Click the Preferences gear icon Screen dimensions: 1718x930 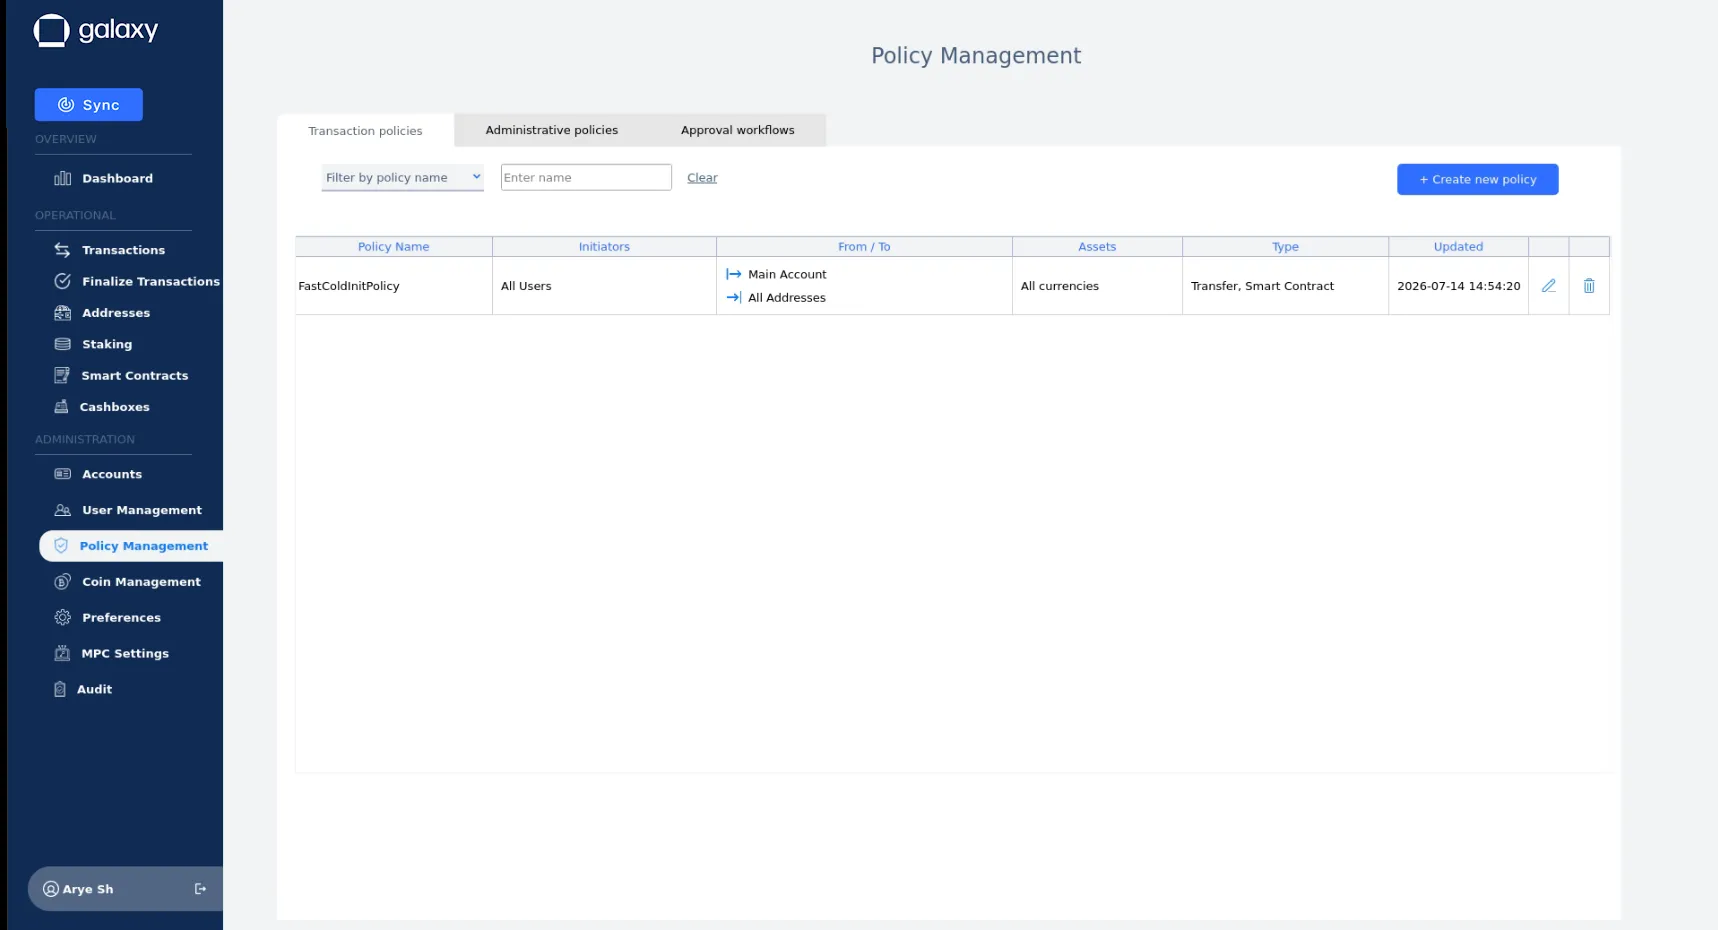pyautogui.click(x=62, y=618)
